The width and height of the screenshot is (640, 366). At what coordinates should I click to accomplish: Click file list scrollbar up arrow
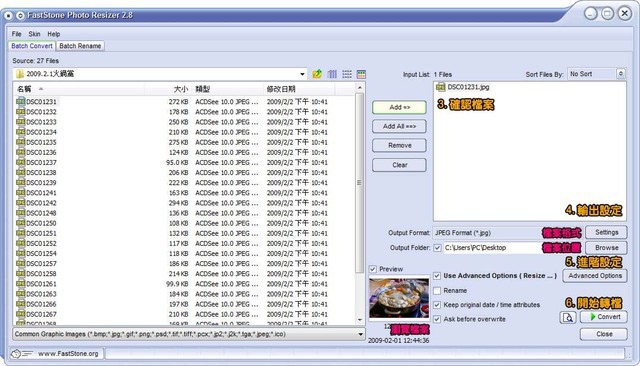point(360,88)
